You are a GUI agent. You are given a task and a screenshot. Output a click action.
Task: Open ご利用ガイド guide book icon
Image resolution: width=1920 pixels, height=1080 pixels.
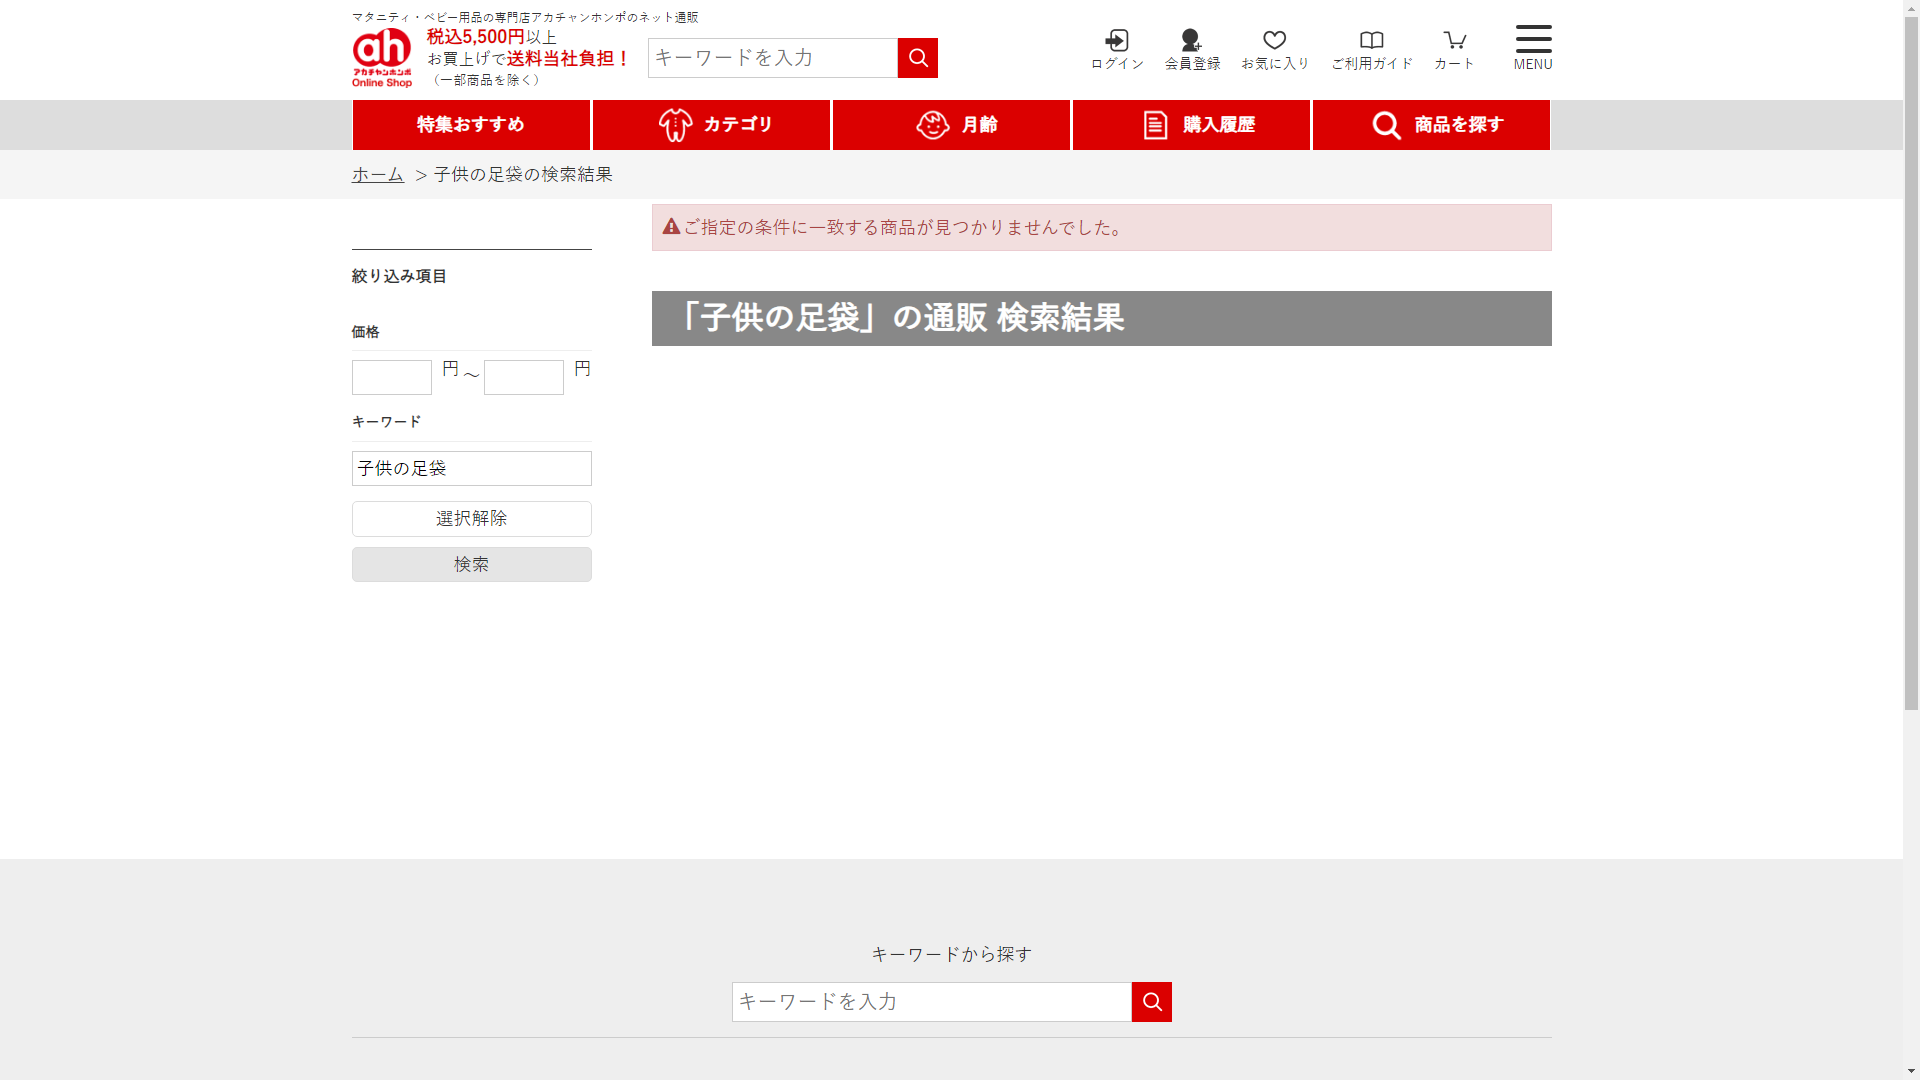pyautogui.click(x=1371, y=41)
